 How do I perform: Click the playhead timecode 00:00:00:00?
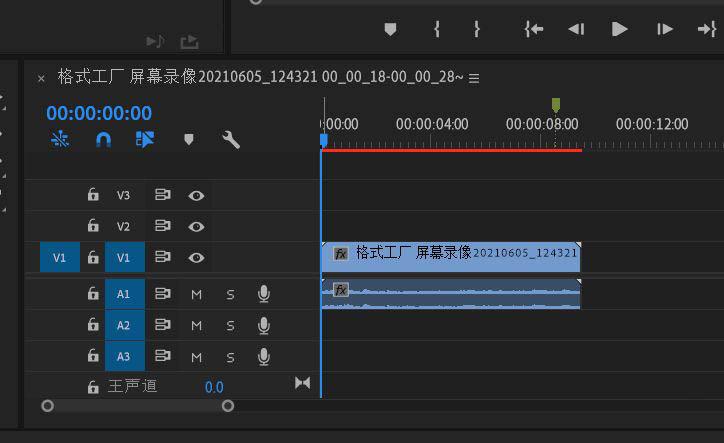(x=99, y=113)
